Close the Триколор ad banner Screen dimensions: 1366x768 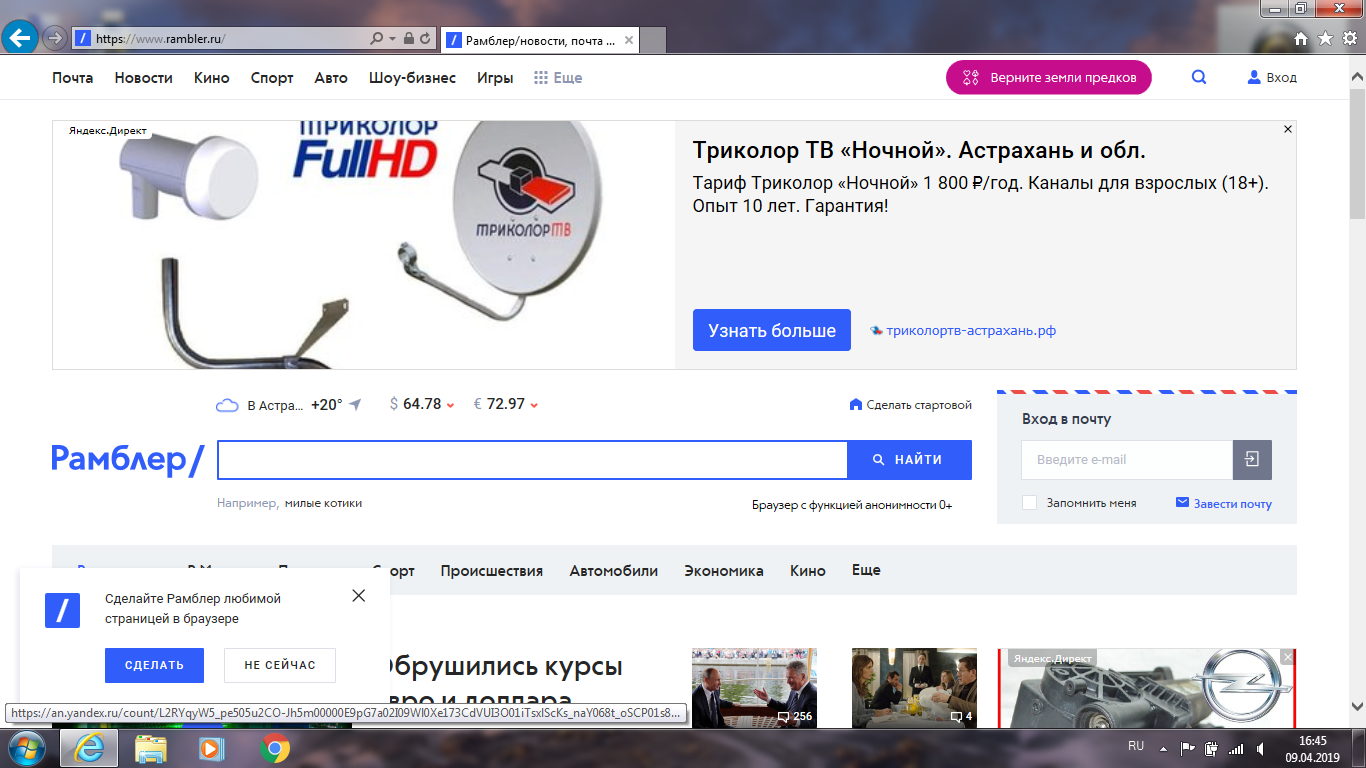pyautogui.click(x=1288, y=129)
